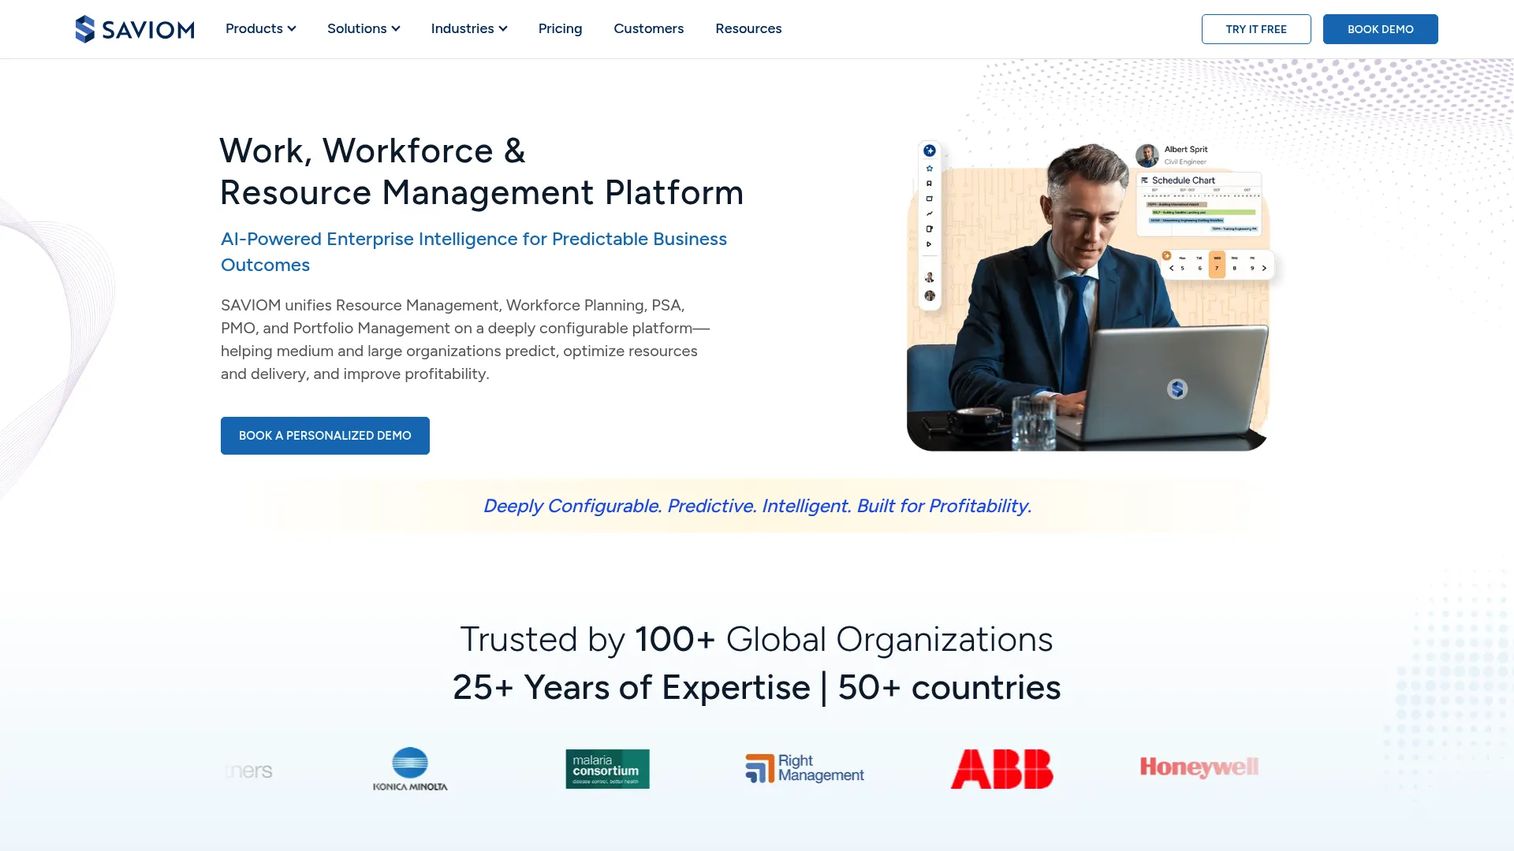
Task: Click the SAVIOM logo in header
Action: pos(135,29)
